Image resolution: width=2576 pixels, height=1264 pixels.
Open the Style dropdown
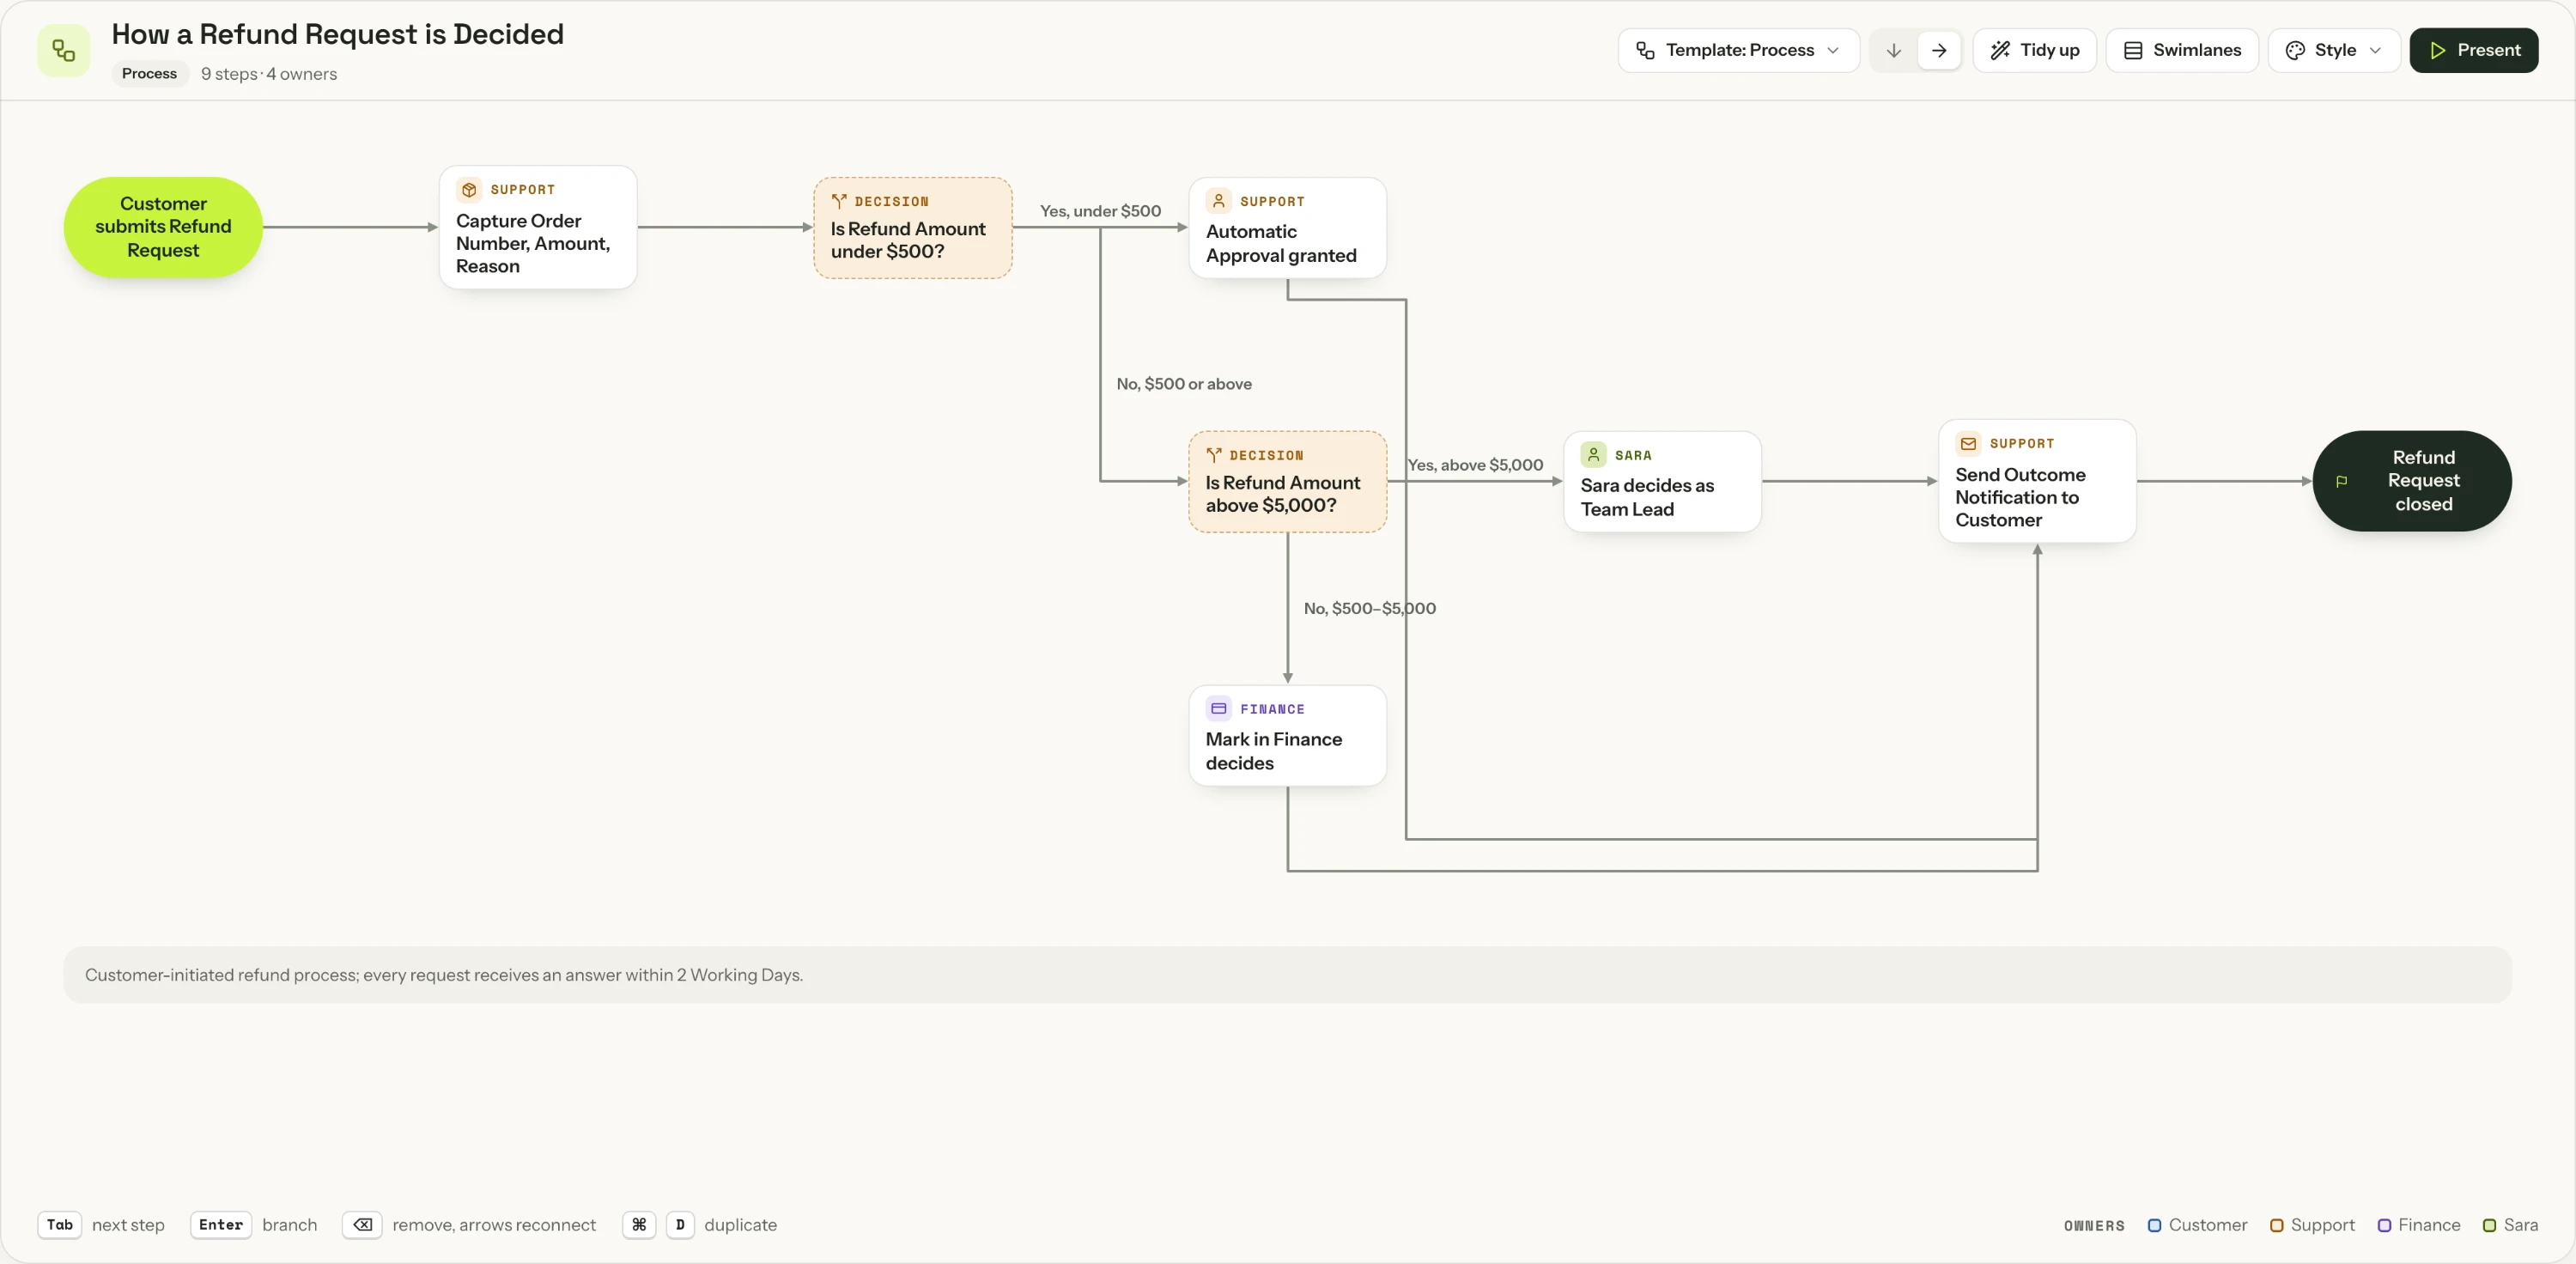point(2334,50)
